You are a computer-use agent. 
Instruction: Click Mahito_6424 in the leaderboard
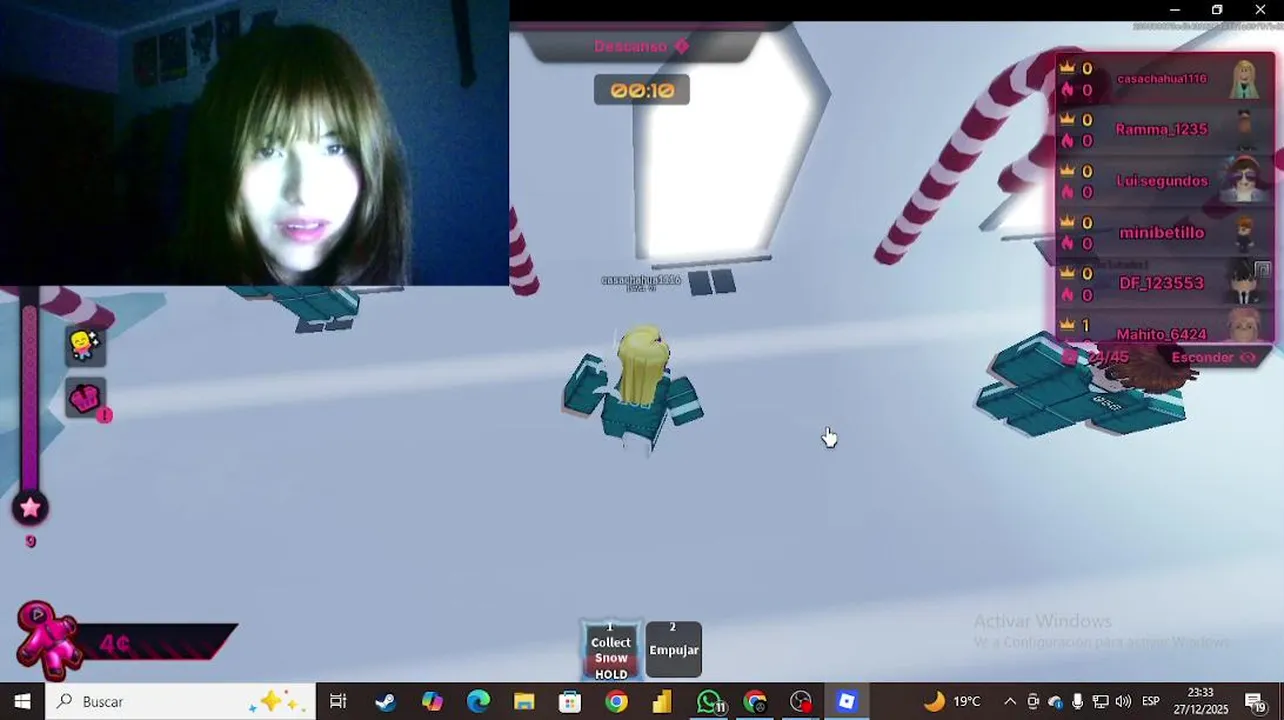(x=1161, y=334)
